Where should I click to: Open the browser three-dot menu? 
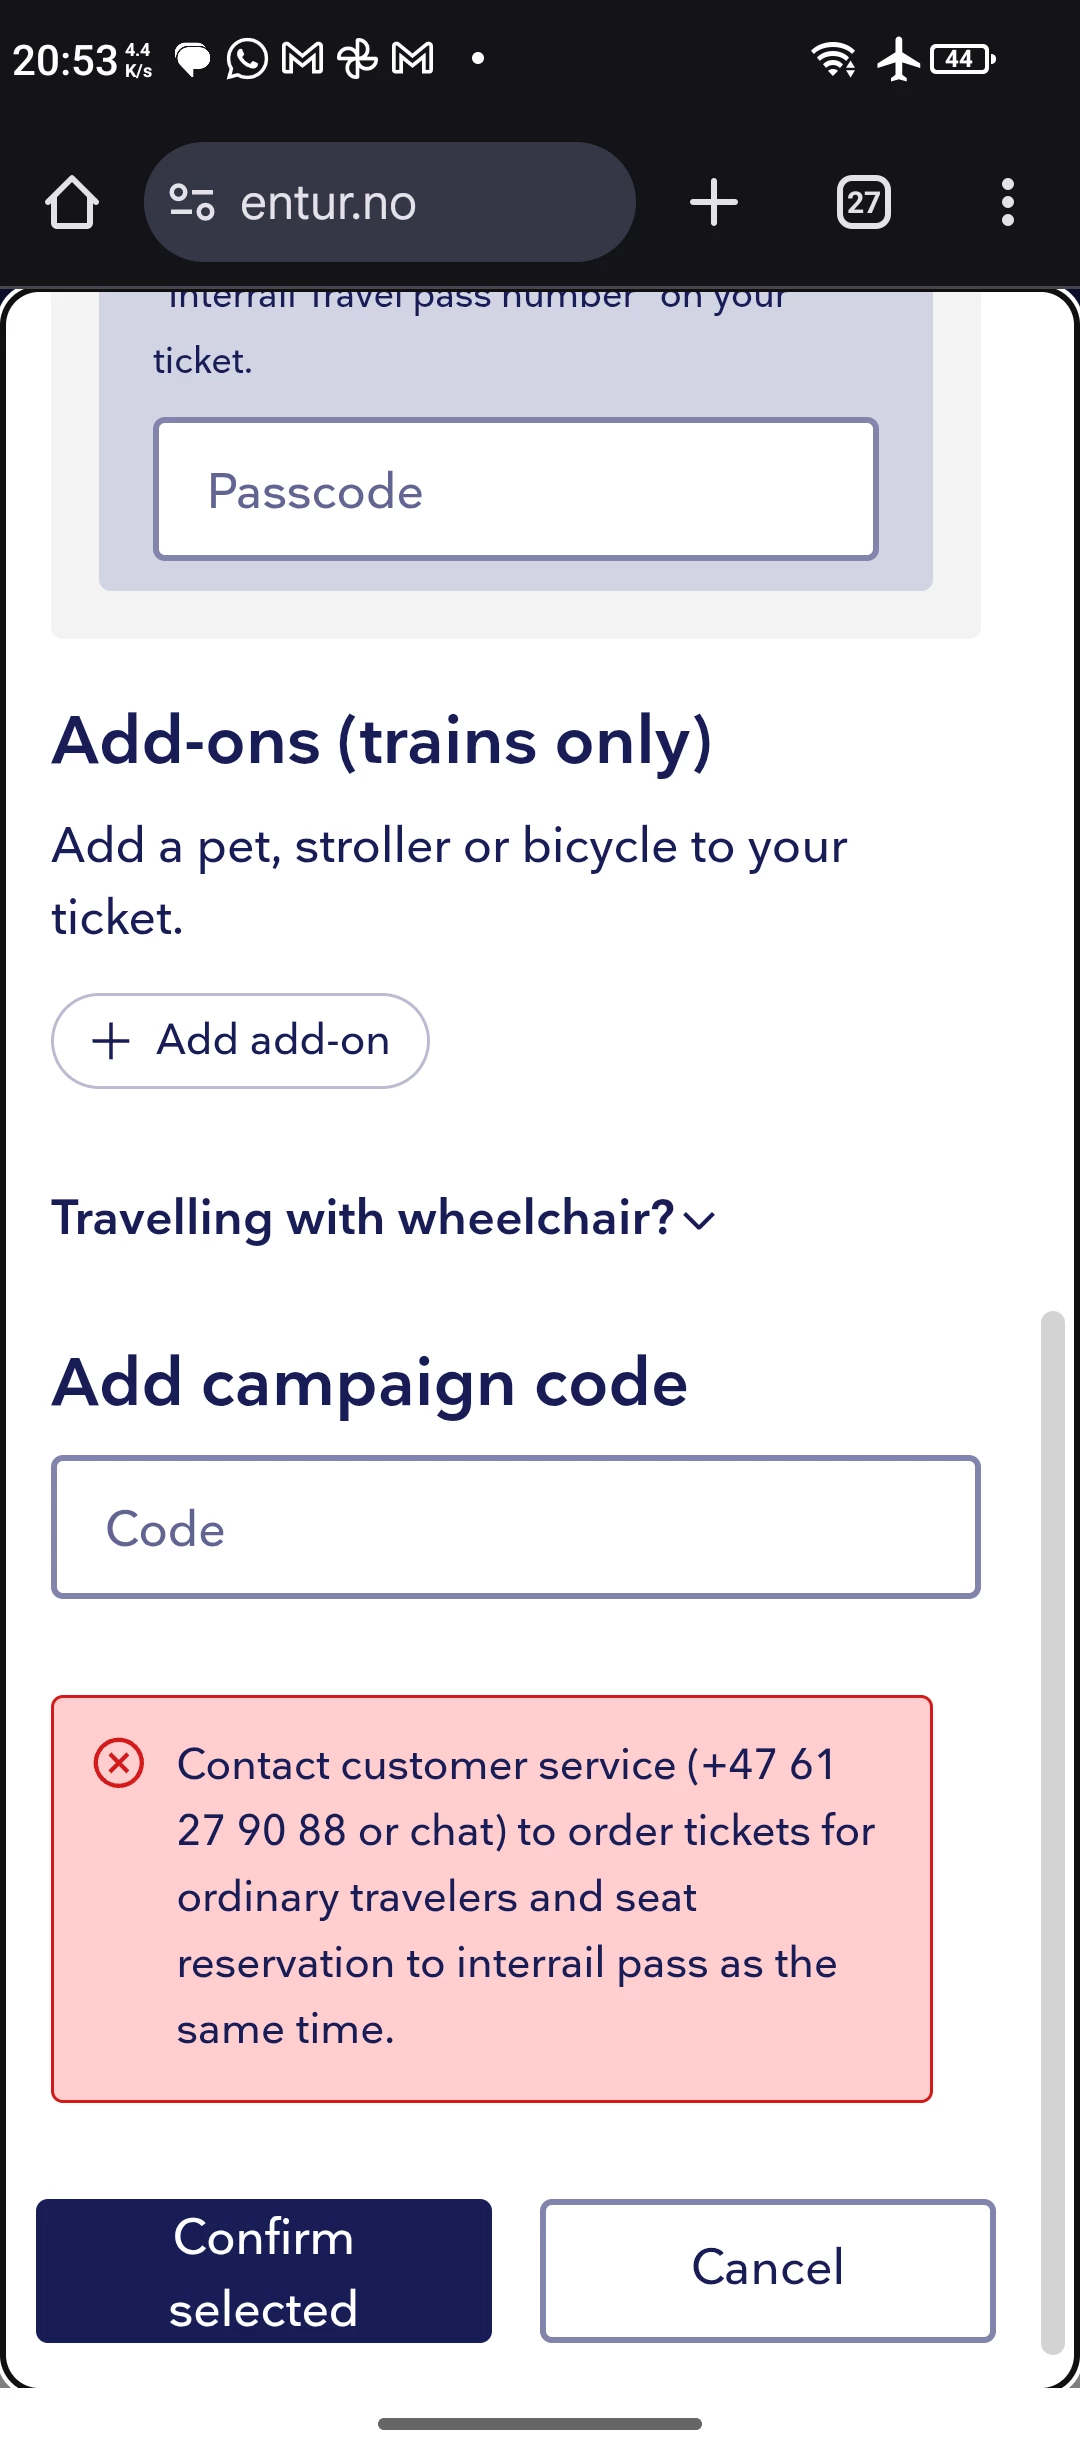pos(1008,203)
